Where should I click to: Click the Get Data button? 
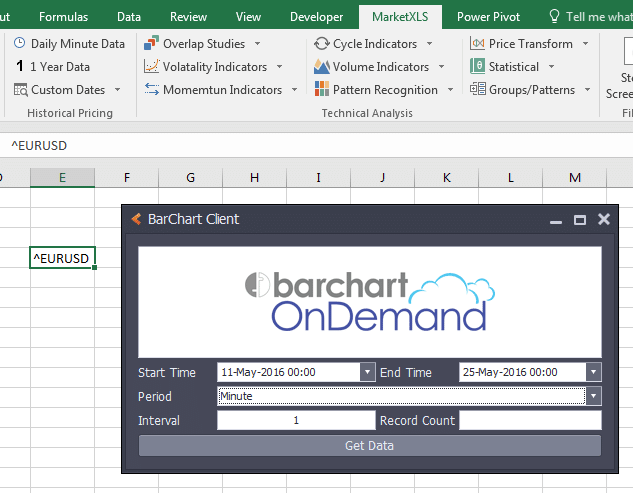pos(370,445)
